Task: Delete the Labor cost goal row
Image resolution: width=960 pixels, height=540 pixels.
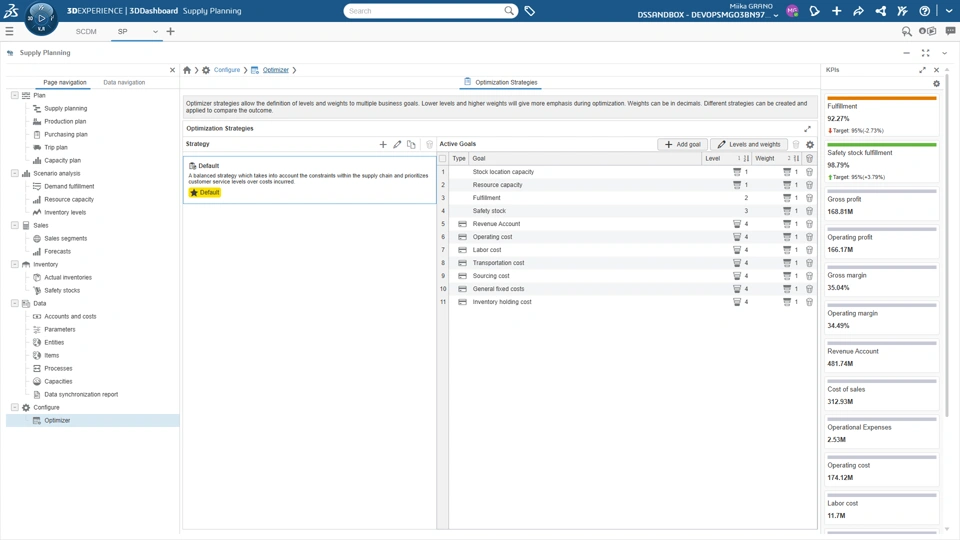Action: 809,250
